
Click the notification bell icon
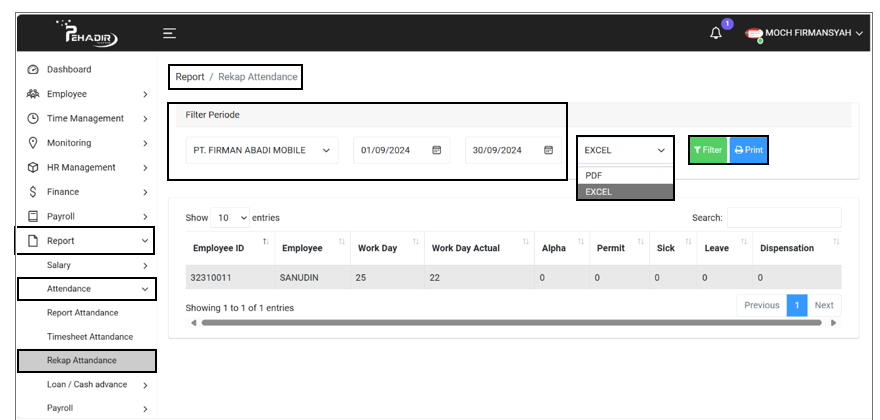point(715,33)
